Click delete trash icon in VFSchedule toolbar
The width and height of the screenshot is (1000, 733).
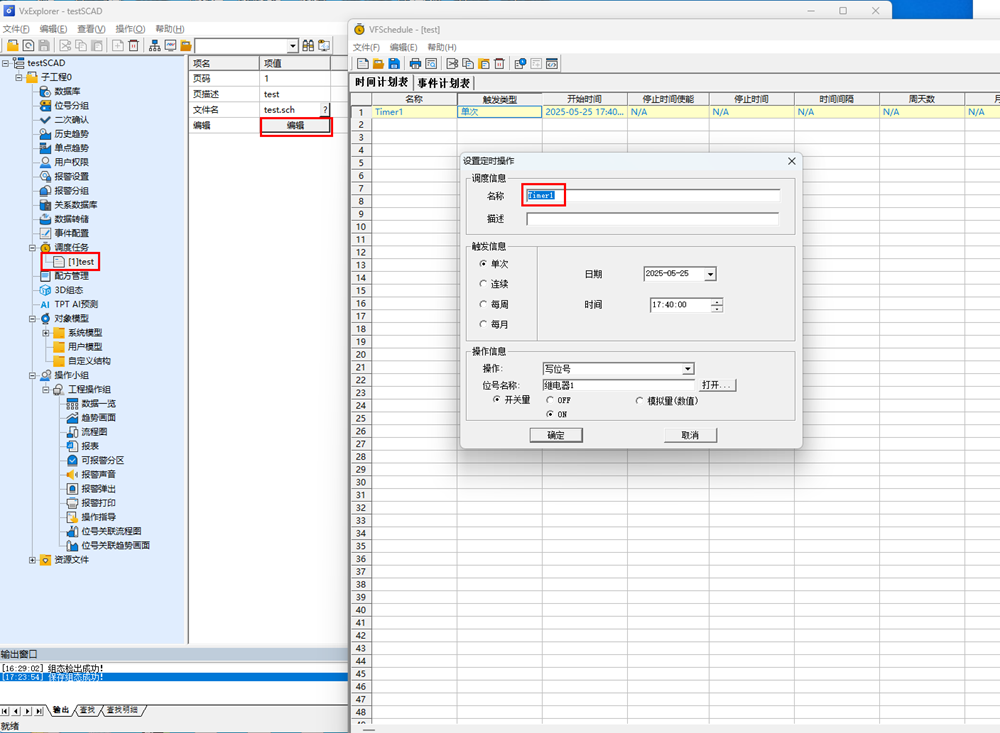pos(499,63)
